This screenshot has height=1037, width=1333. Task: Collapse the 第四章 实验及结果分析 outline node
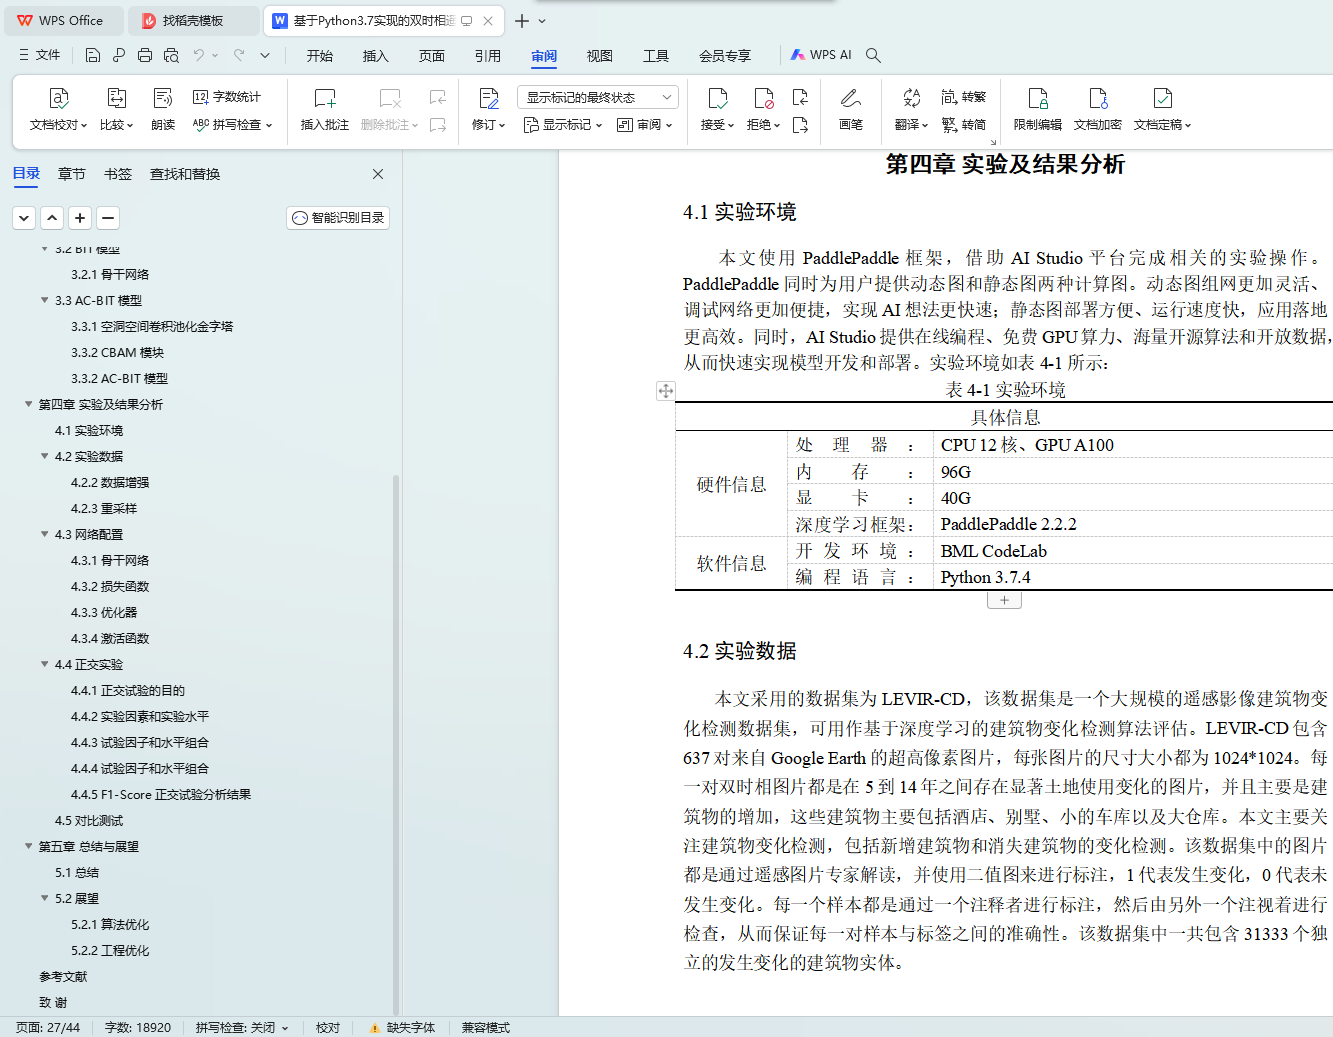(x=28, y=404)
